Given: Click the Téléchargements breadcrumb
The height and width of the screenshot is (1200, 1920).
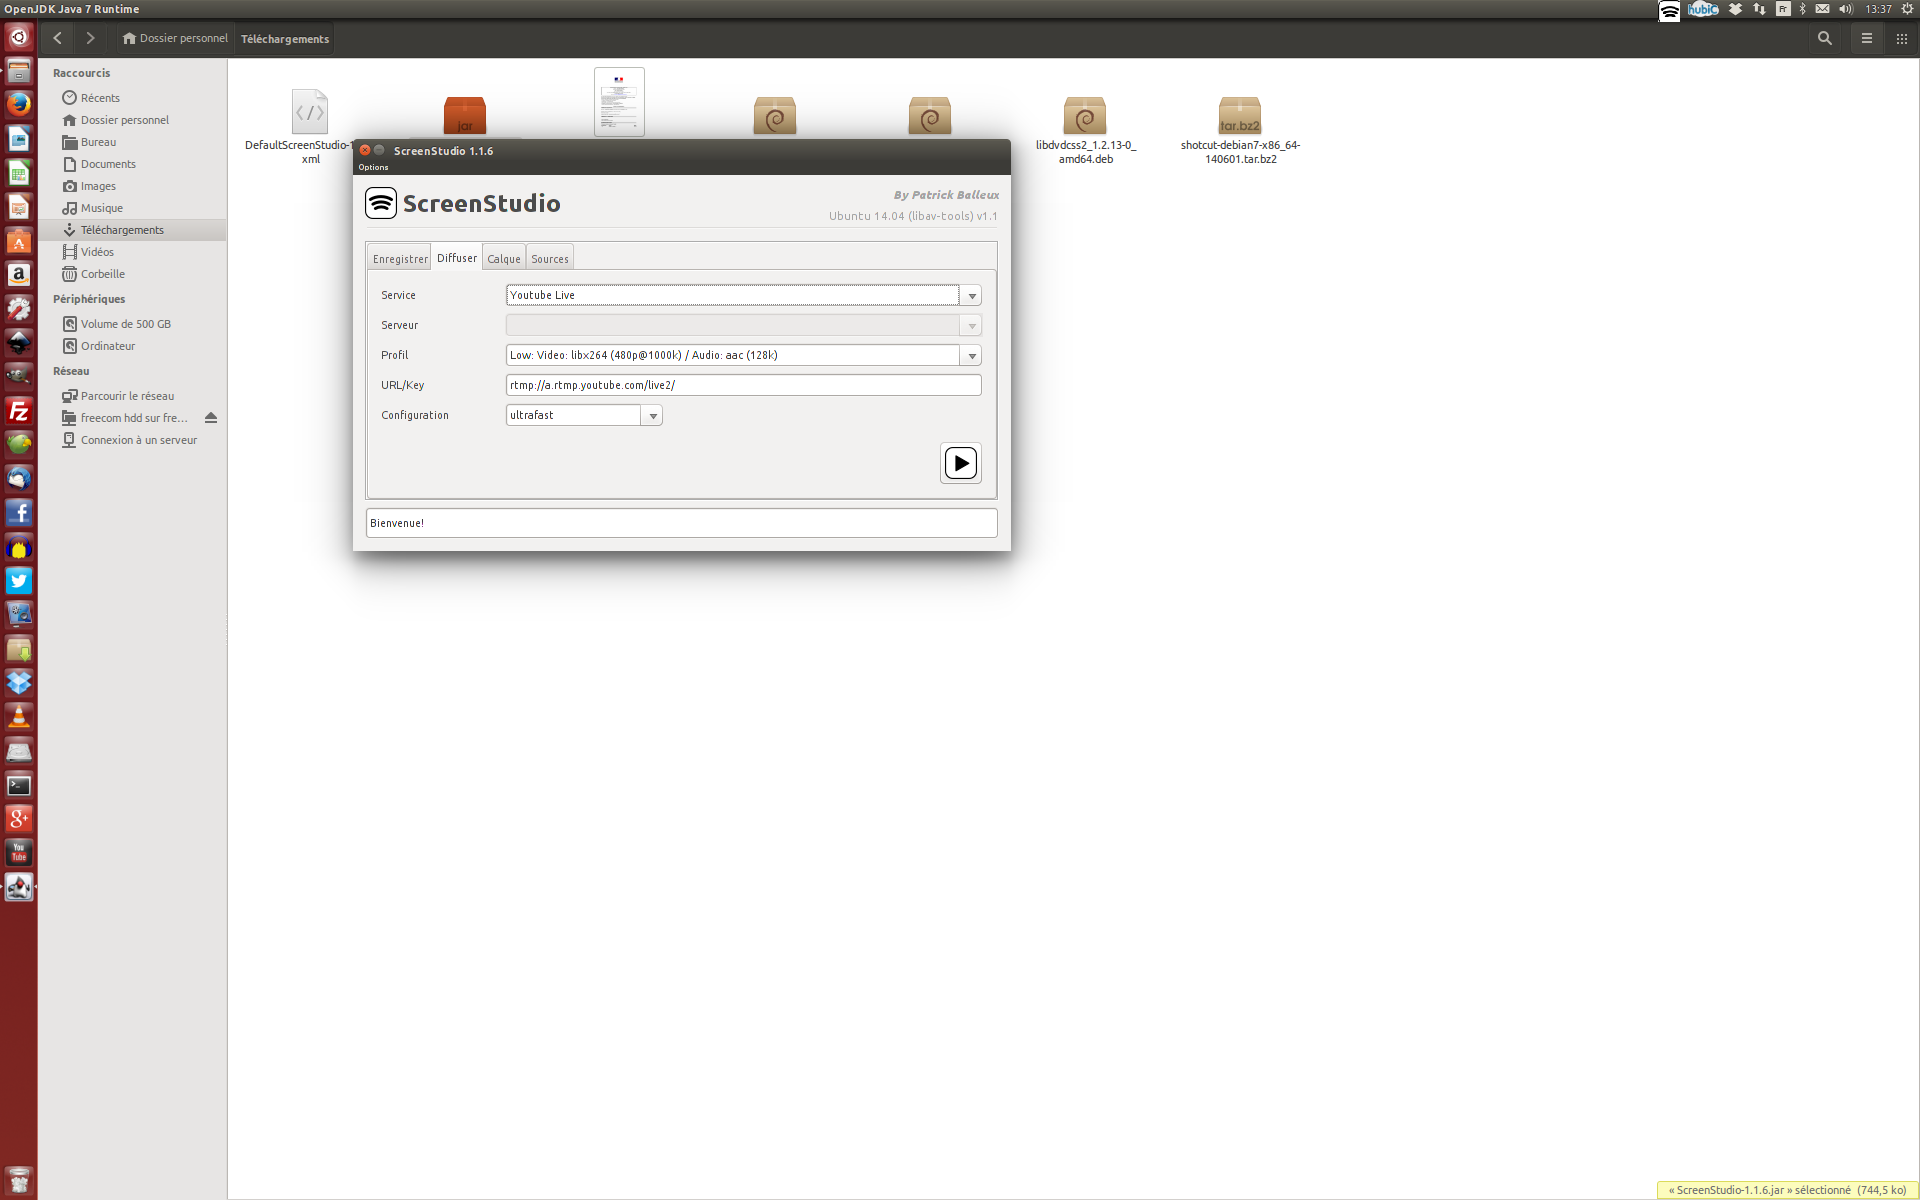Looking at the screenshot, I should point(285,38).
